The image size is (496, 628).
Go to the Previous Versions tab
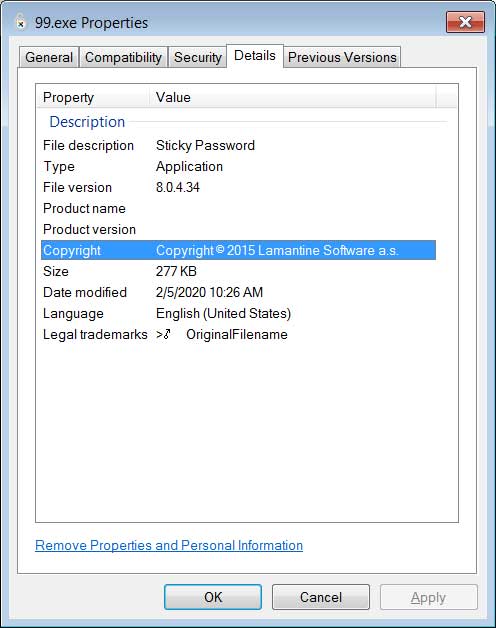342,57
